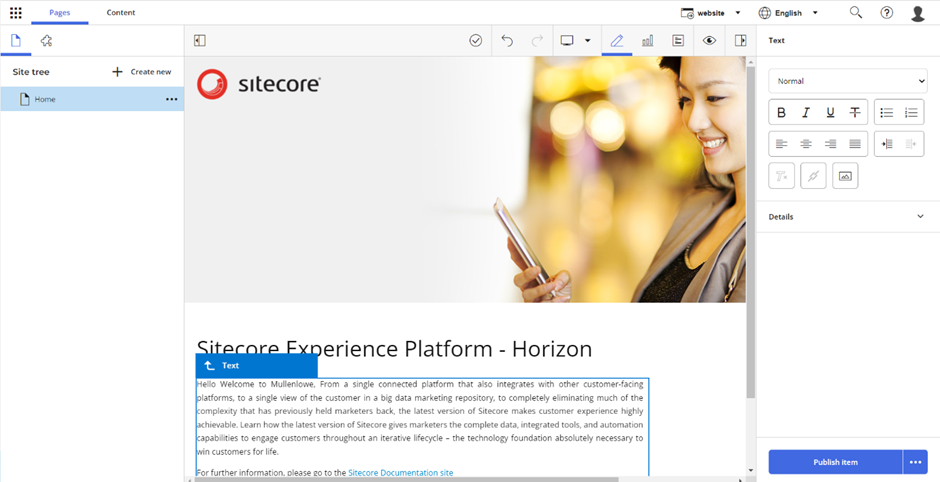Click the hero banner image
Viewport: 940px width, 482px height.
click(465, 179)
